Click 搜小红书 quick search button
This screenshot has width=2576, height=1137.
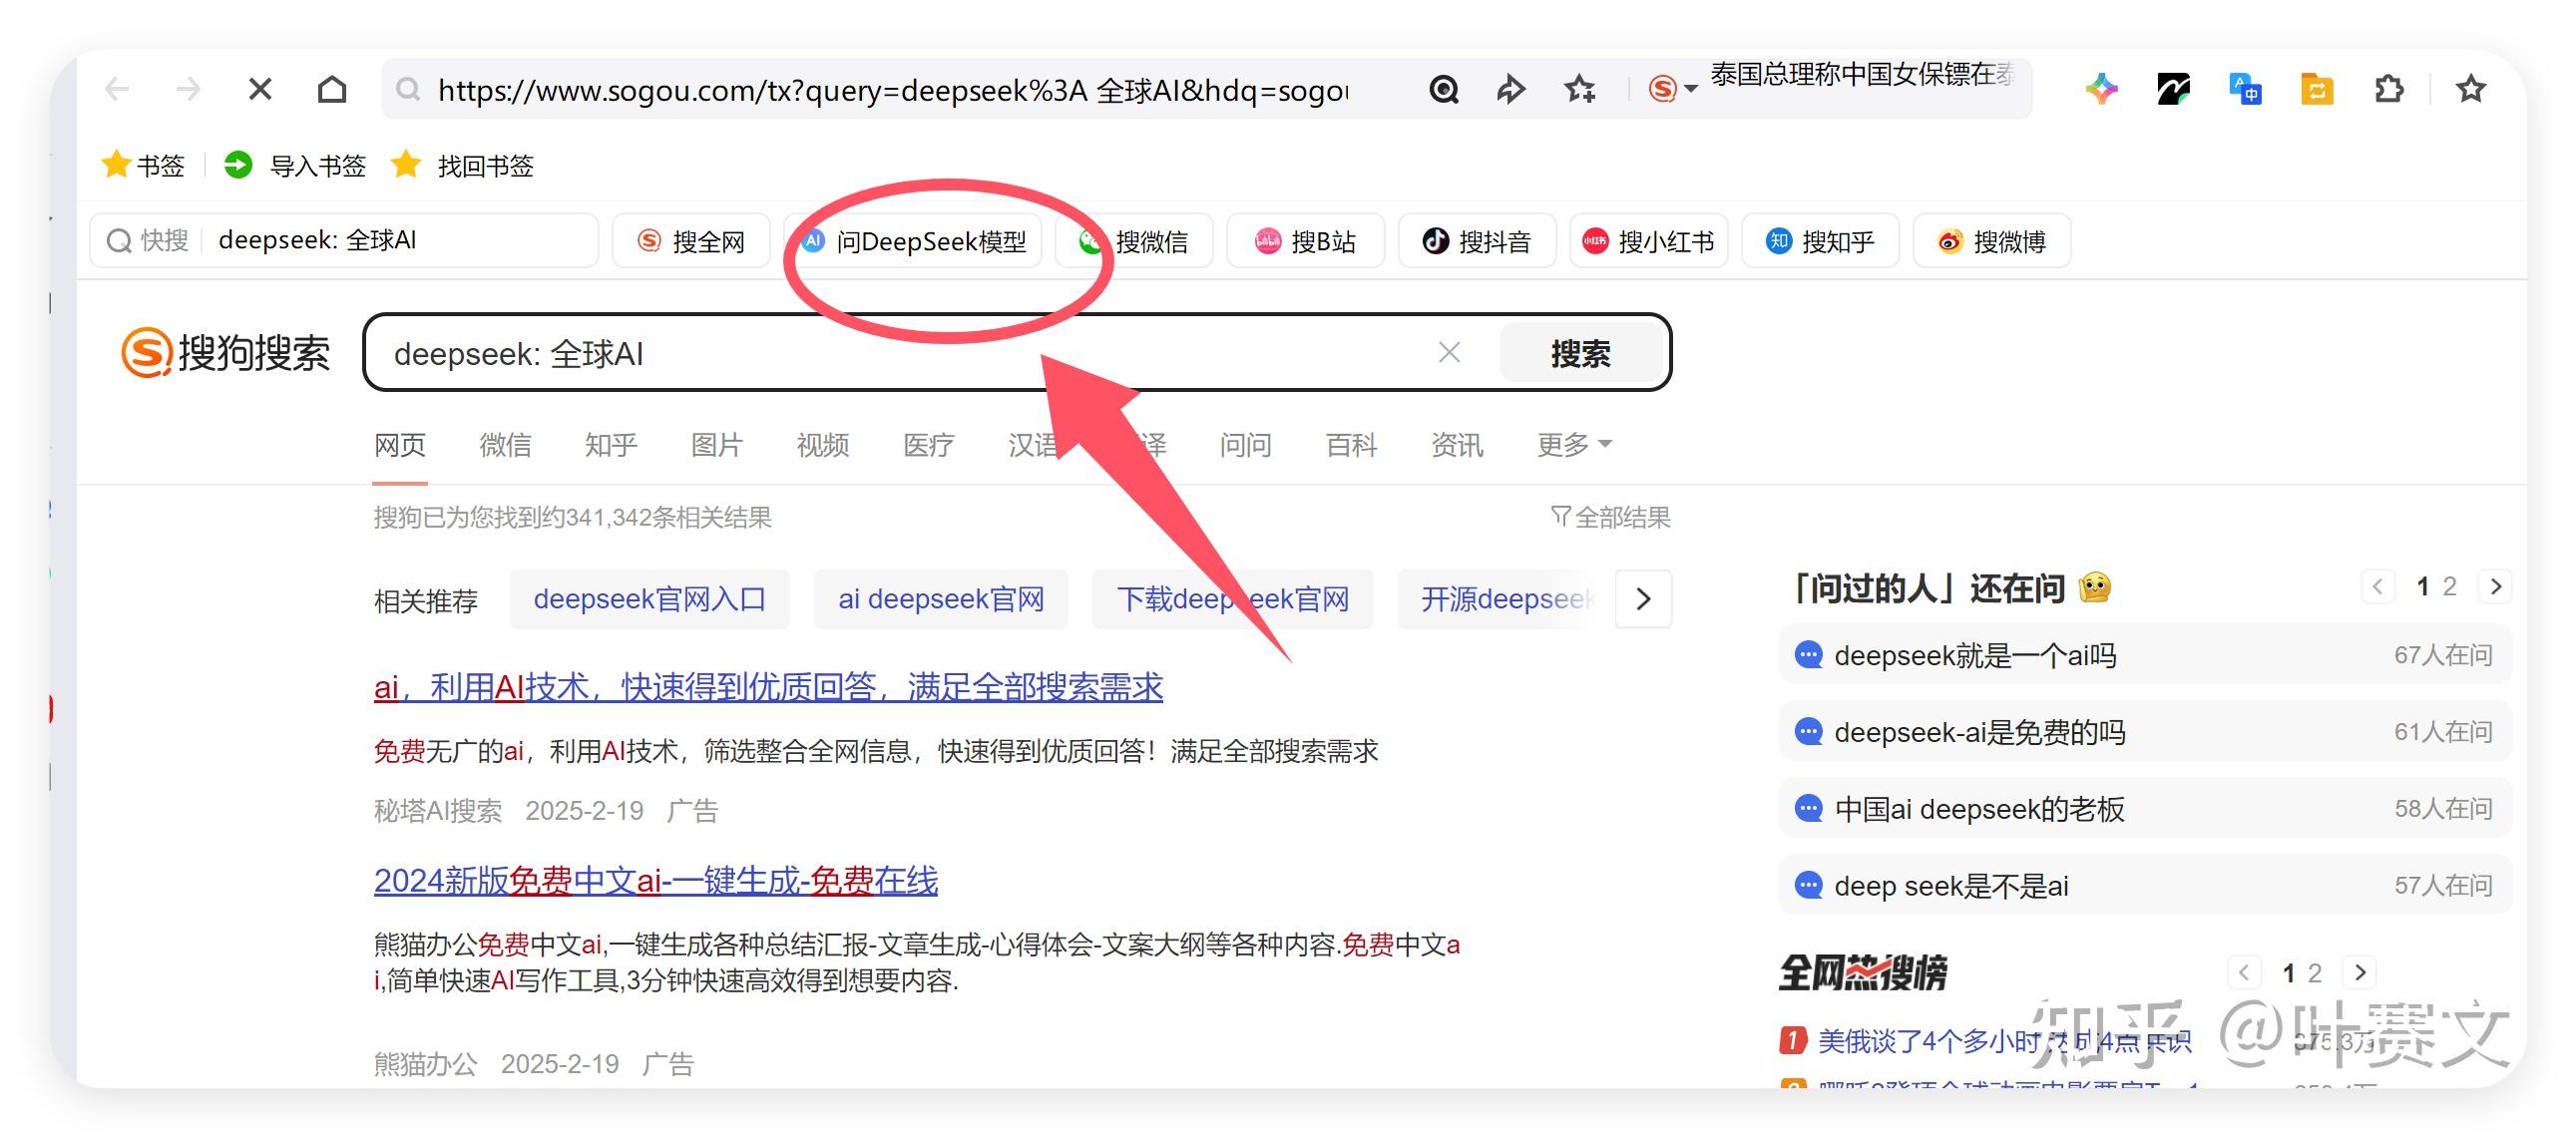1648,241
